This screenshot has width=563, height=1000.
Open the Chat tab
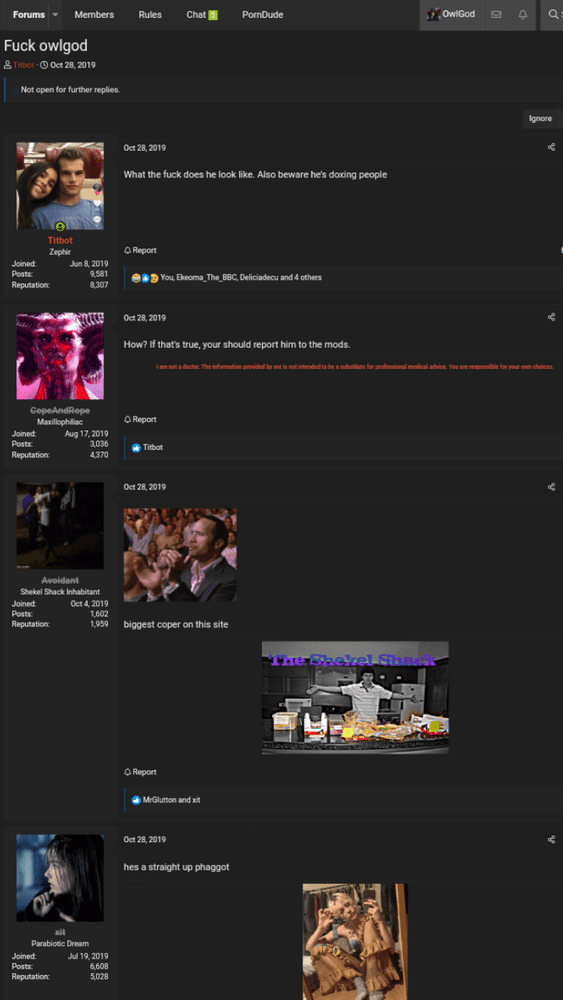click(x=202, y=15)
